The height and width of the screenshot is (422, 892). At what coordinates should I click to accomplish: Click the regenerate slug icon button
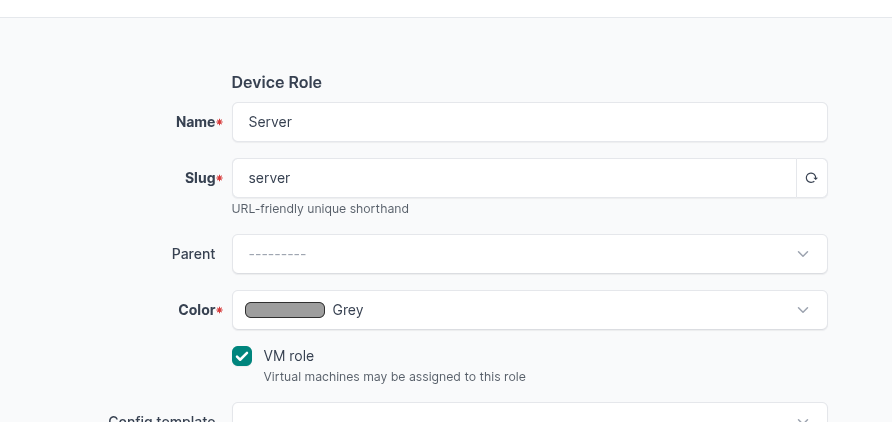click(x=811, y=178)
